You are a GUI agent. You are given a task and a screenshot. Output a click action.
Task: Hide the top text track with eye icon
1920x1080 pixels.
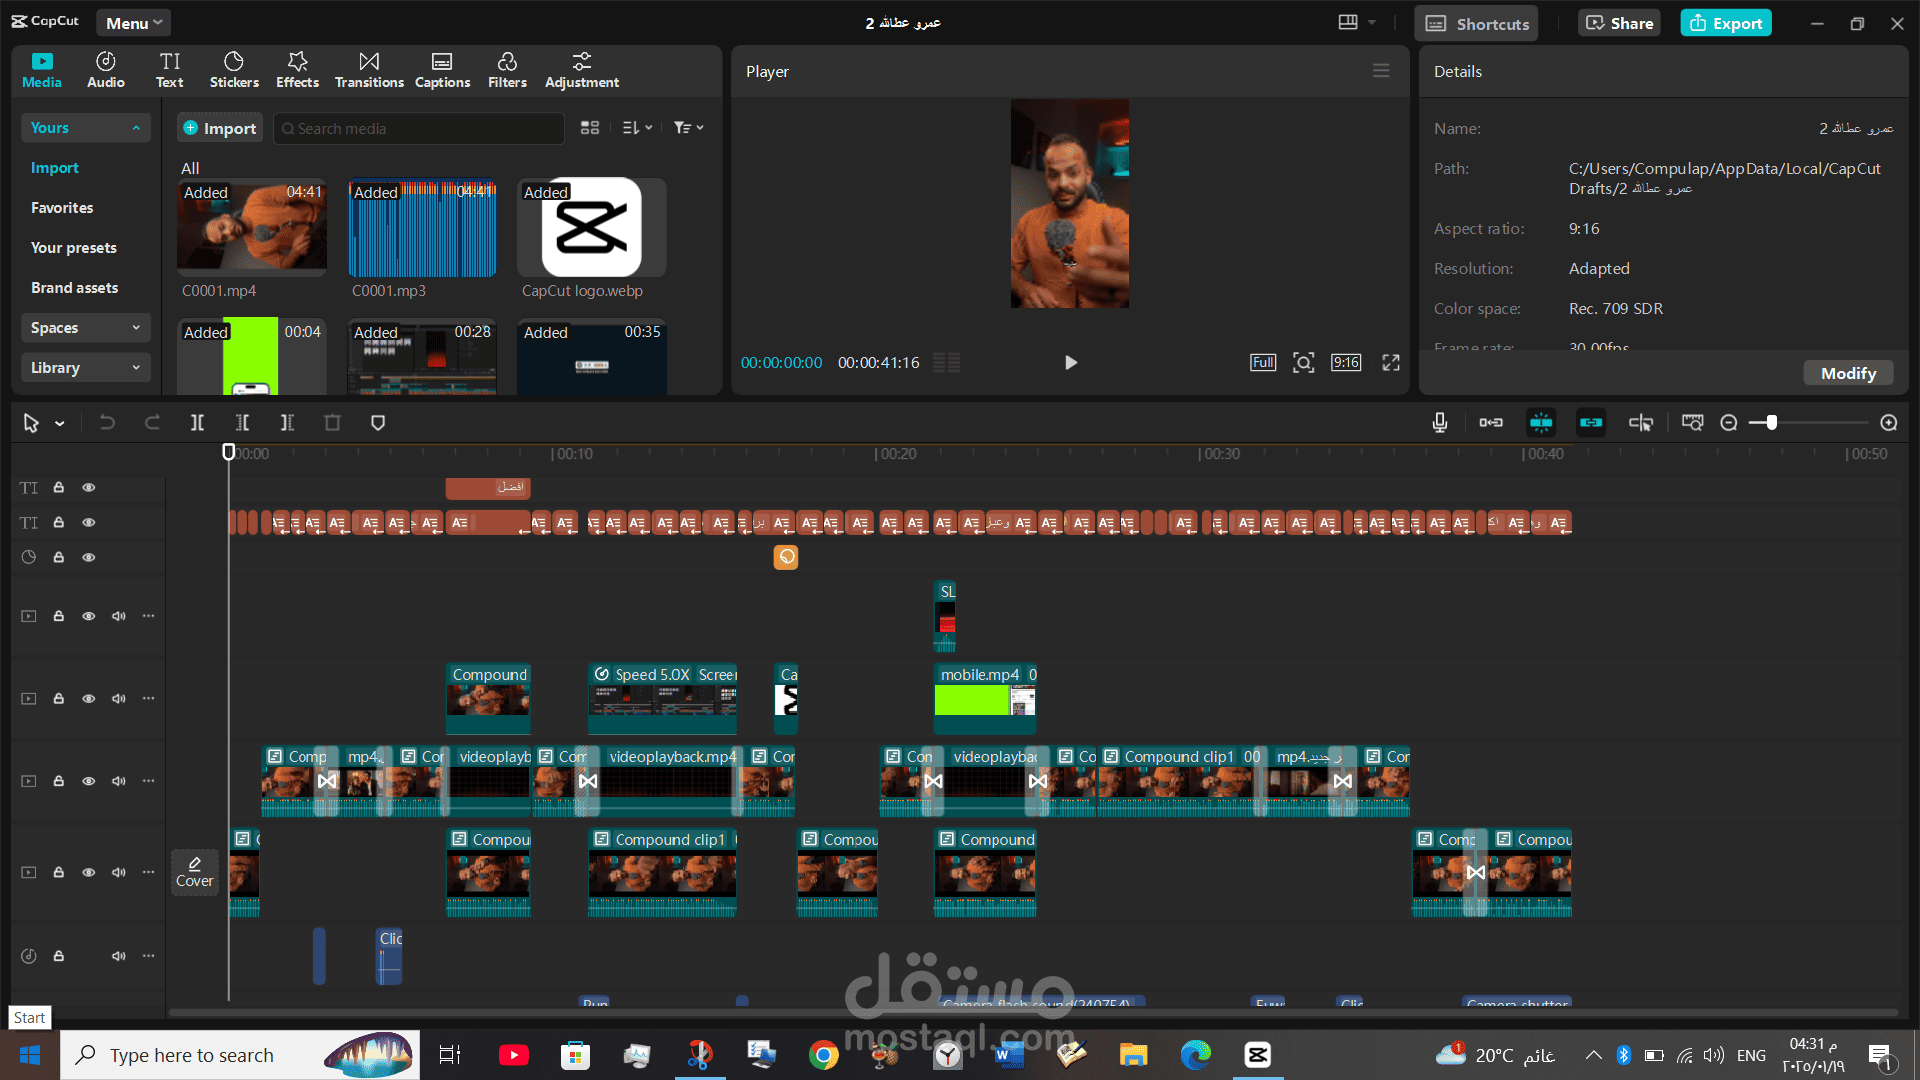89,487
